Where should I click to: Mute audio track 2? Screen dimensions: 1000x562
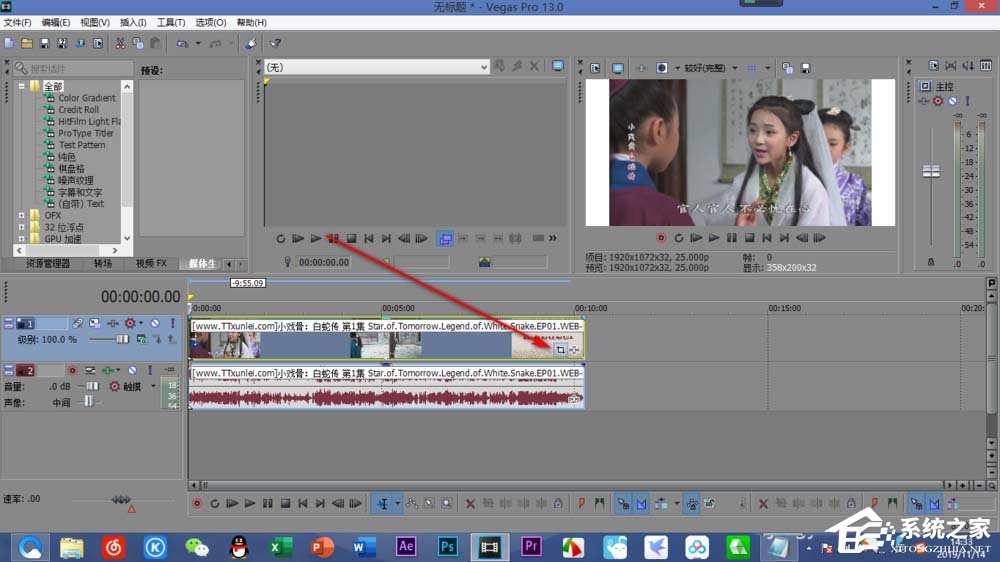tap(132, 371)
